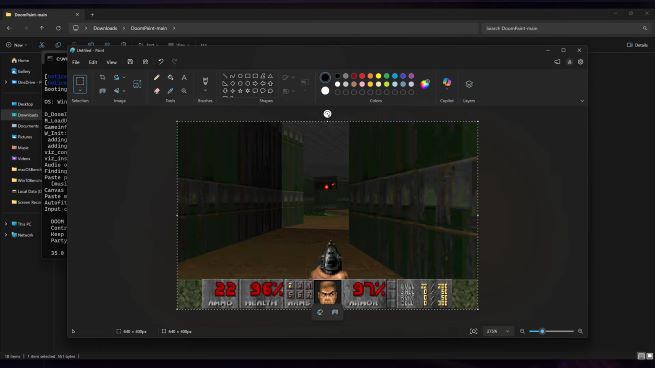Click the Share icon in Paint
Image resolution: width=655 pixels, height=368 pixels.
coord(557,62)
